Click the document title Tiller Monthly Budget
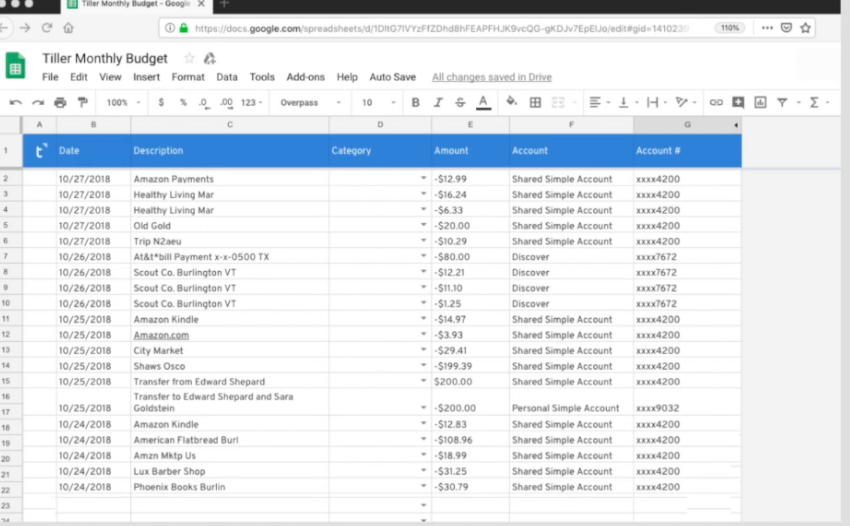This screenshot has width=850, height=526. 105,58
